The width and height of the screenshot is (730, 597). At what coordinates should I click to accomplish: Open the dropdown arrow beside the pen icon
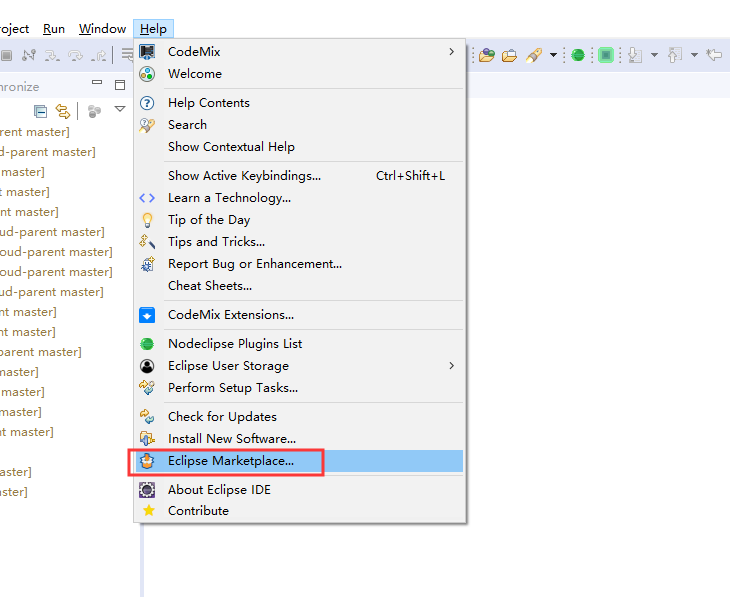click(553, 55)
